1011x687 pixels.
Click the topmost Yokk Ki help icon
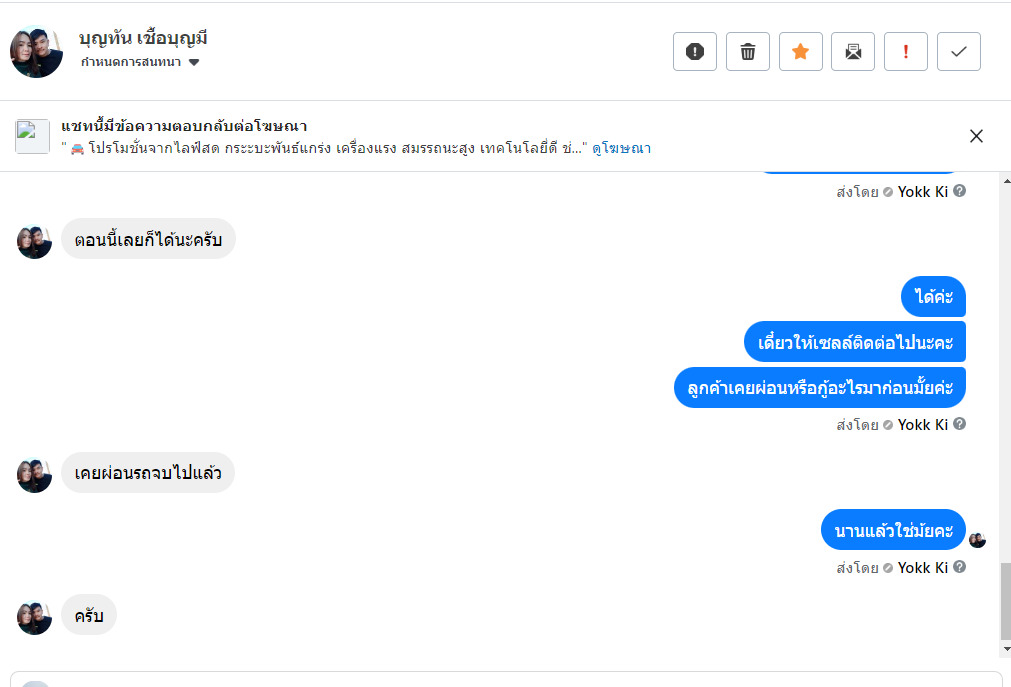(x=959, y=191)
